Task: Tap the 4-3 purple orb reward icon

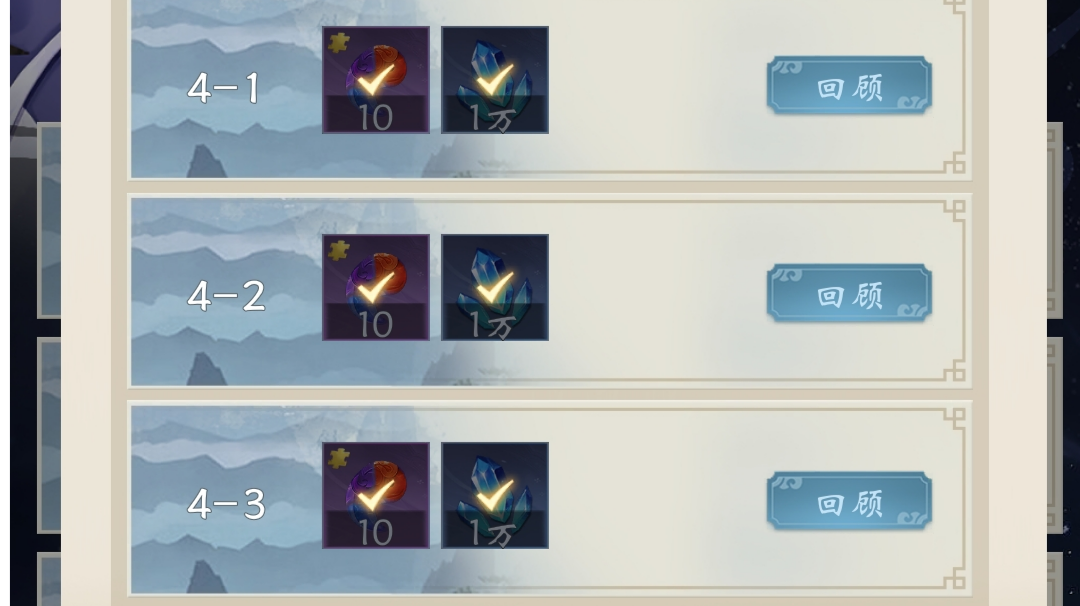Action: tap(376, 495)
